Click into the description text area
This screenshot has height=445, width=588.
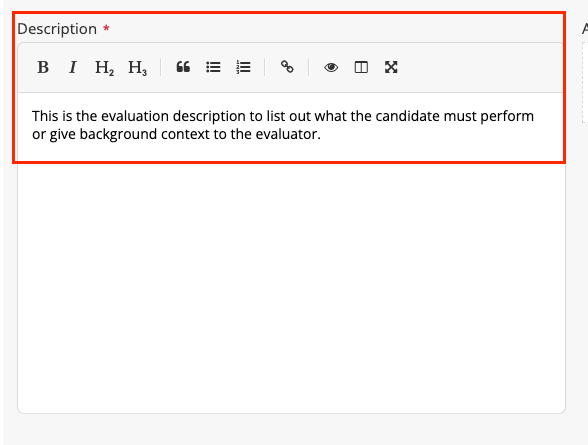click(291, 253)
